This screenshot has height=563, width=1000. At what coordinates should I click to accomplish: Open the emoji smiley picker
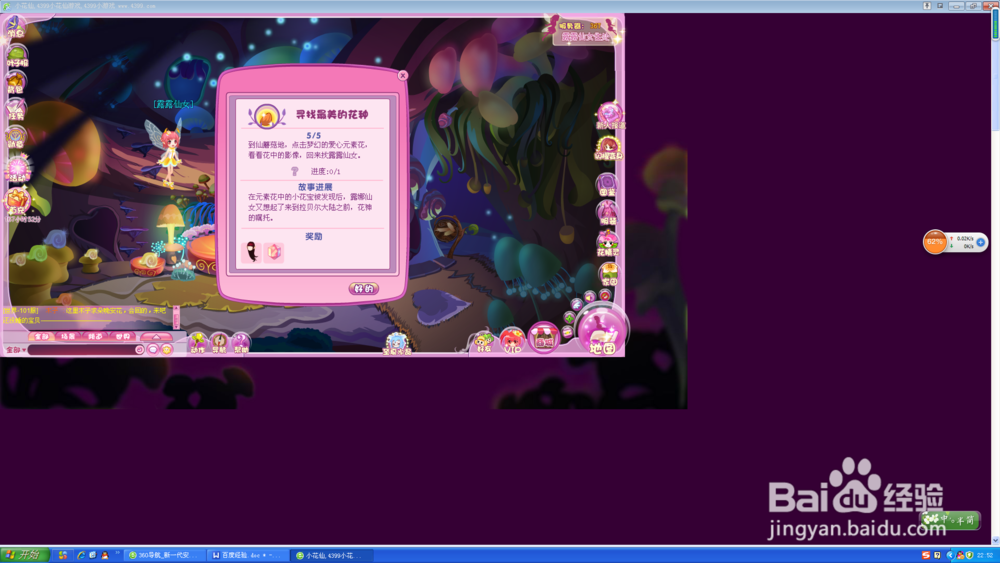coord(166,349)
